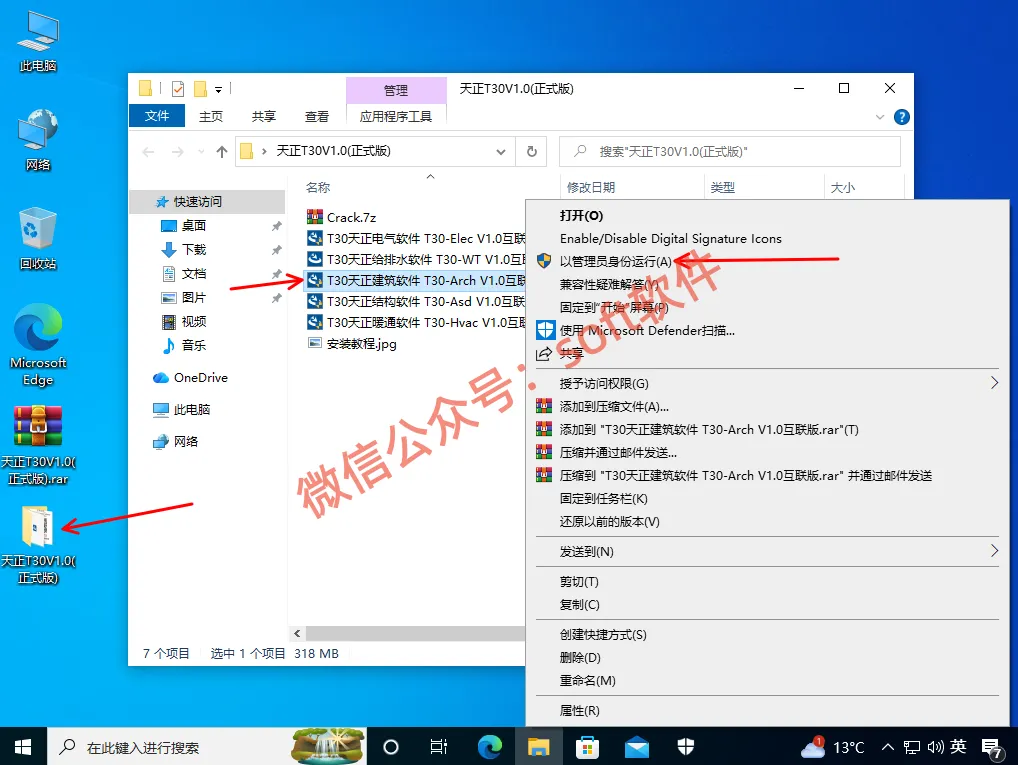Click Properties quick access toolbar checkmark icon
Viewport: 1018px width, 765px height.
(x=178, y=88)
